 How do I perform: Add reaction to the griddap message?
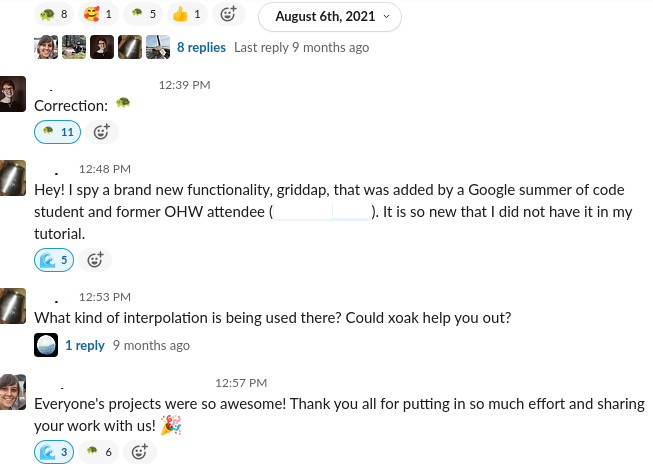(95, 260)
